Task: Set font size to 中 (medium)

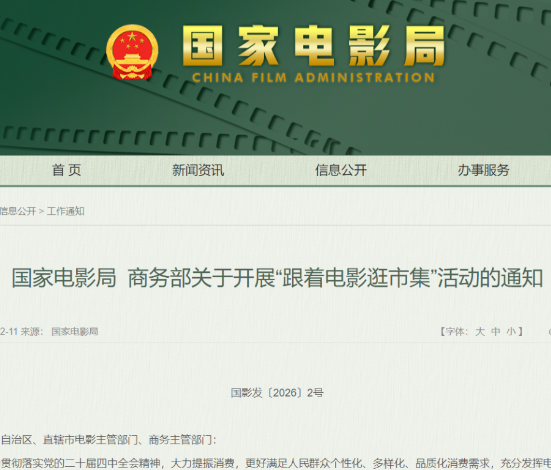Action: coord(495,331)
